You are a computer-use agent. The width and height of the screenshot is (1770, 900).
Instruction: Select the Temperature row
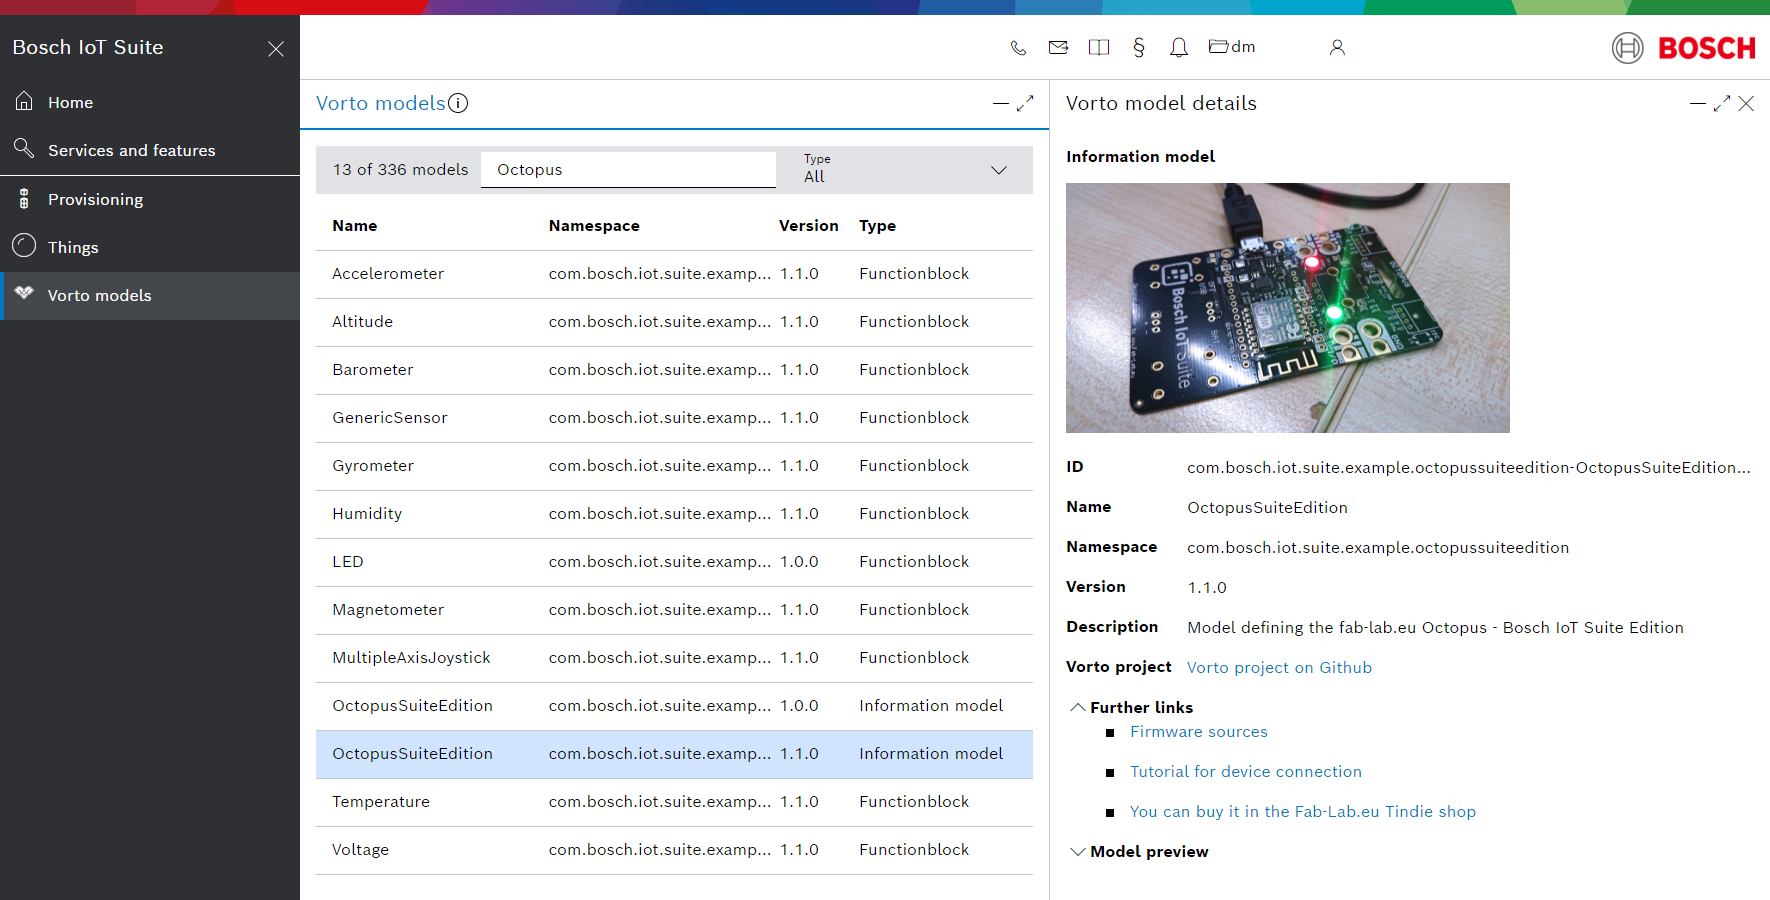point(674,802)
